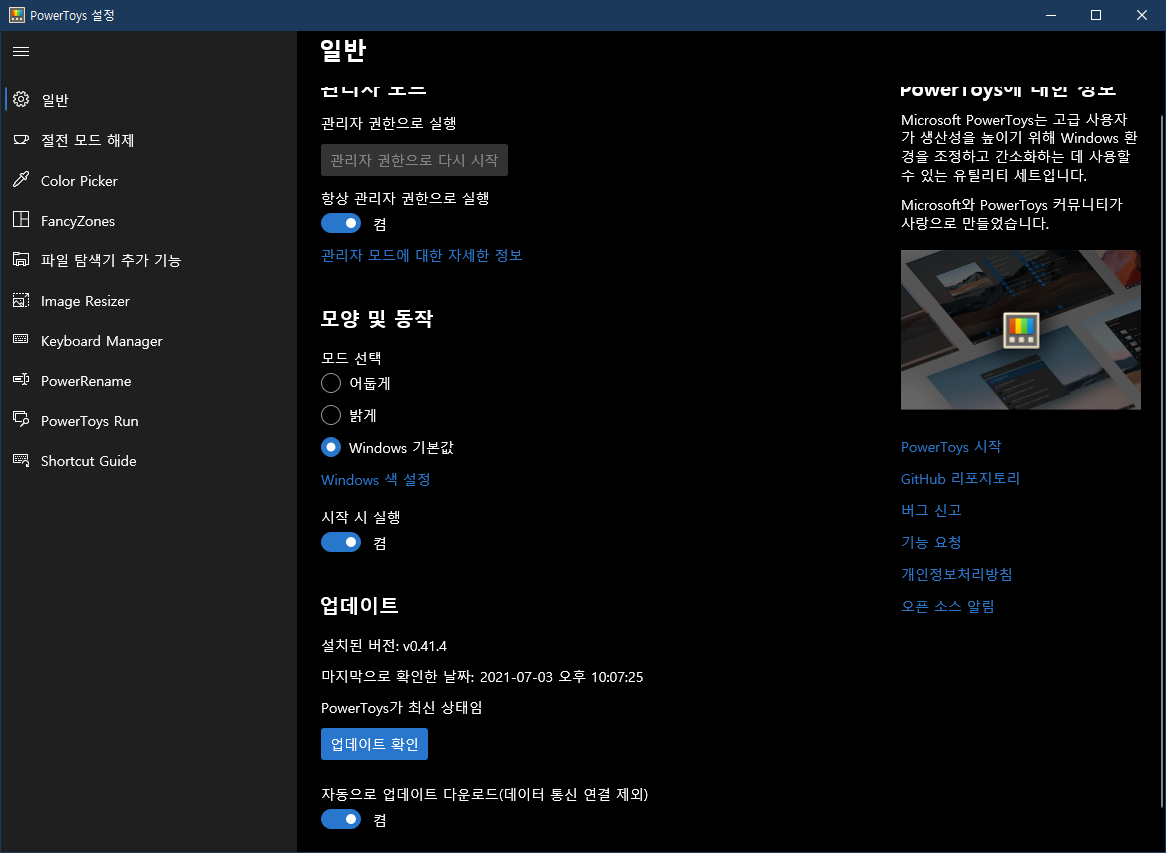Image resolution: width=1166 pixels, height=853 pixels.
Task: Open FancyZones settings page
Action: [149, 220]
